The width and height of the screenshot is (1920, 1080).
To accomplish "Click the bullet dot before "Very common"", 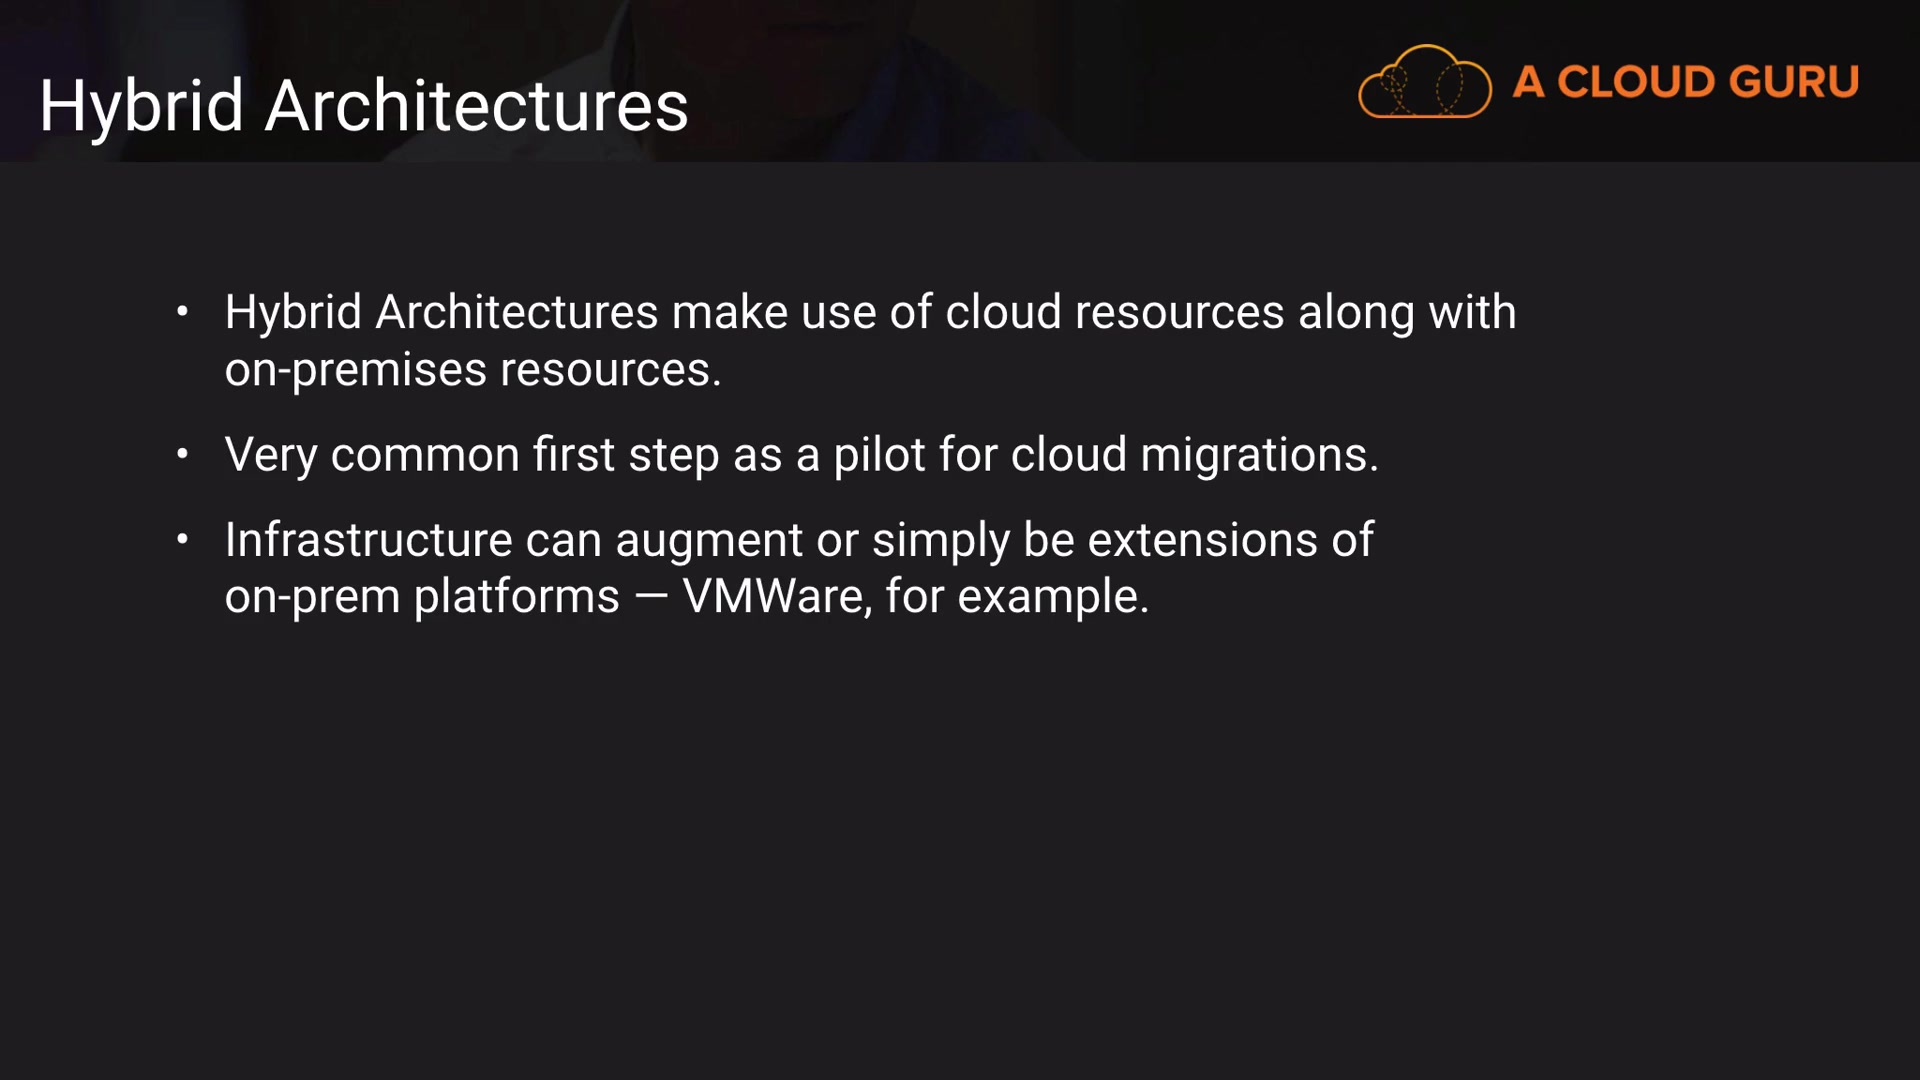I will click(x=182, y=455).
